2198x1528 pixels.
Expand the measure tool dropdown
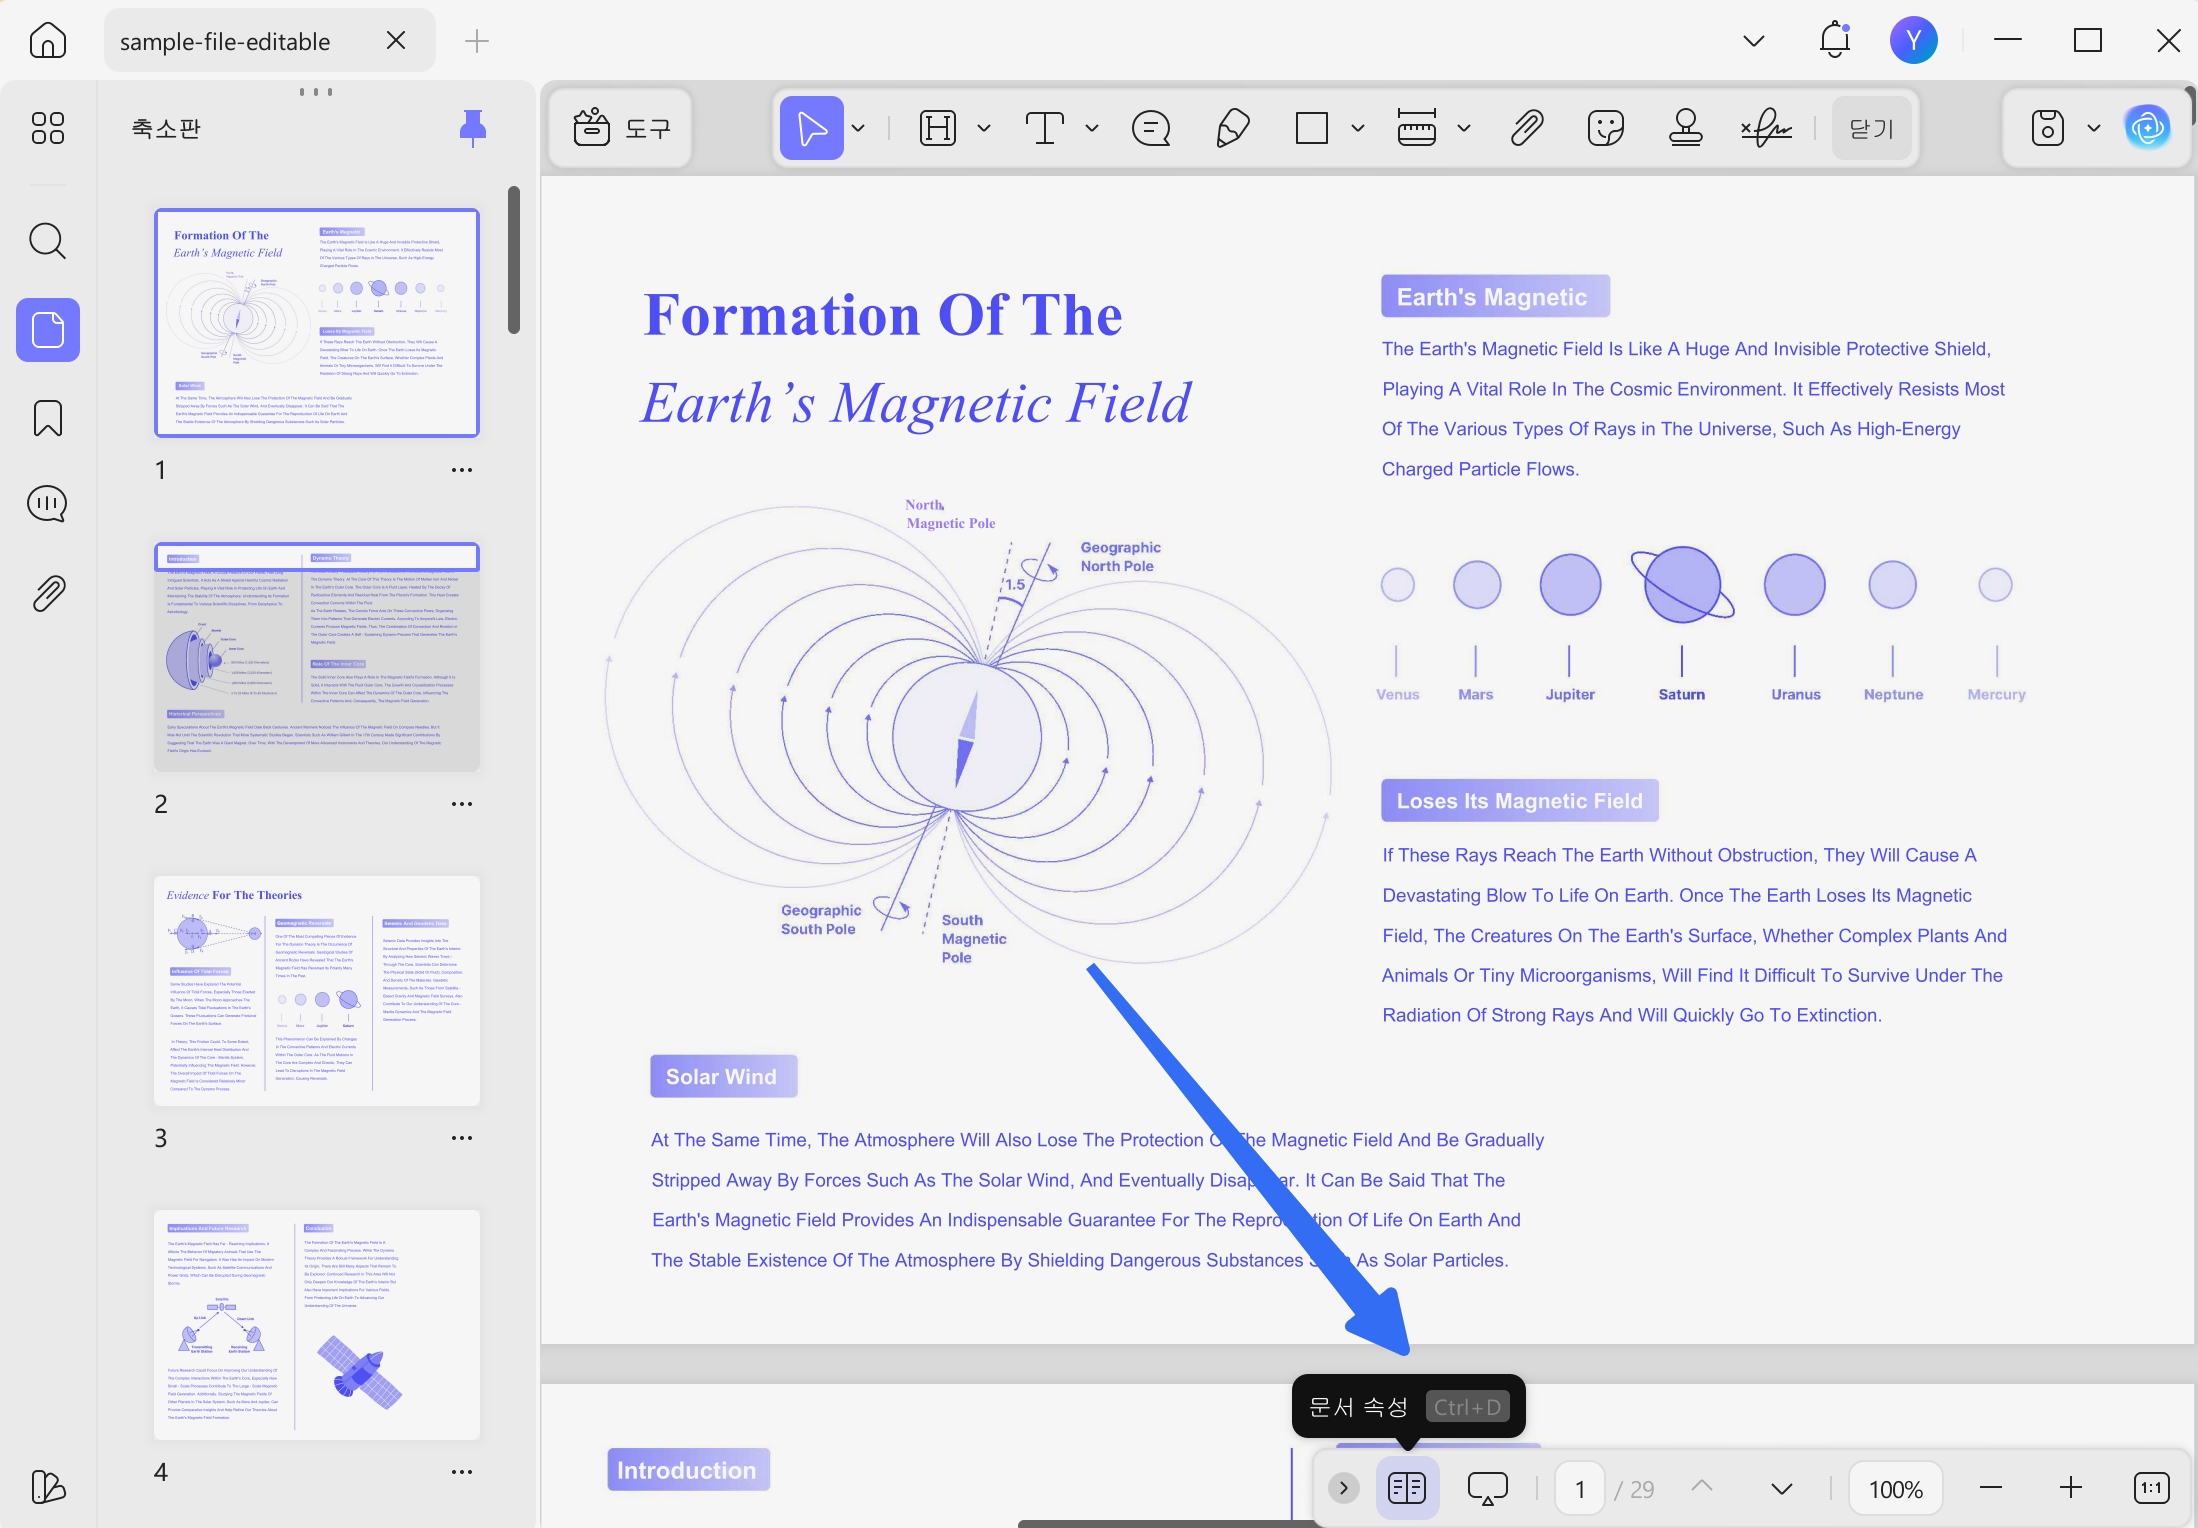(1464, 128)
